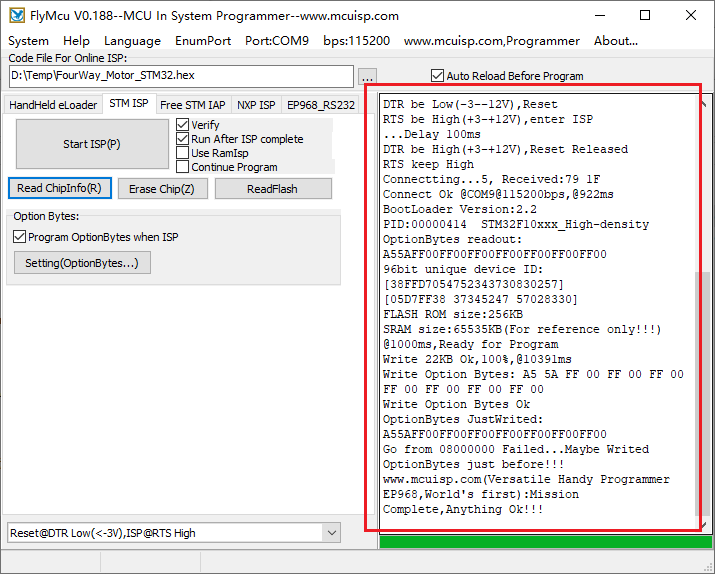Click log line 'Connect Ok @COM9@115200bps,@922ms'
This screenshot has width=715, height=574.
pos(498,194)
